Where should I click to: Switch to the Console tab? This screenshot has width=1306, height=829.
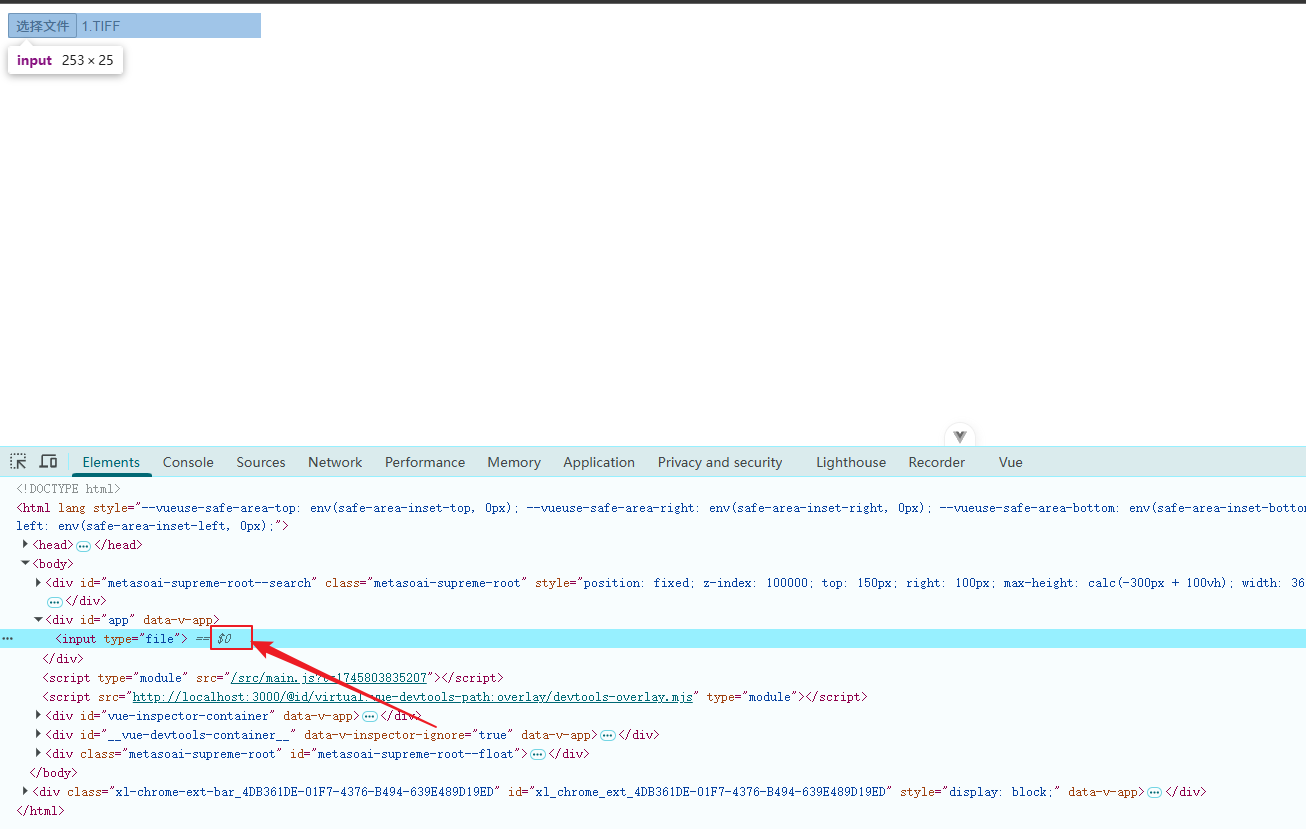[188, 462]
